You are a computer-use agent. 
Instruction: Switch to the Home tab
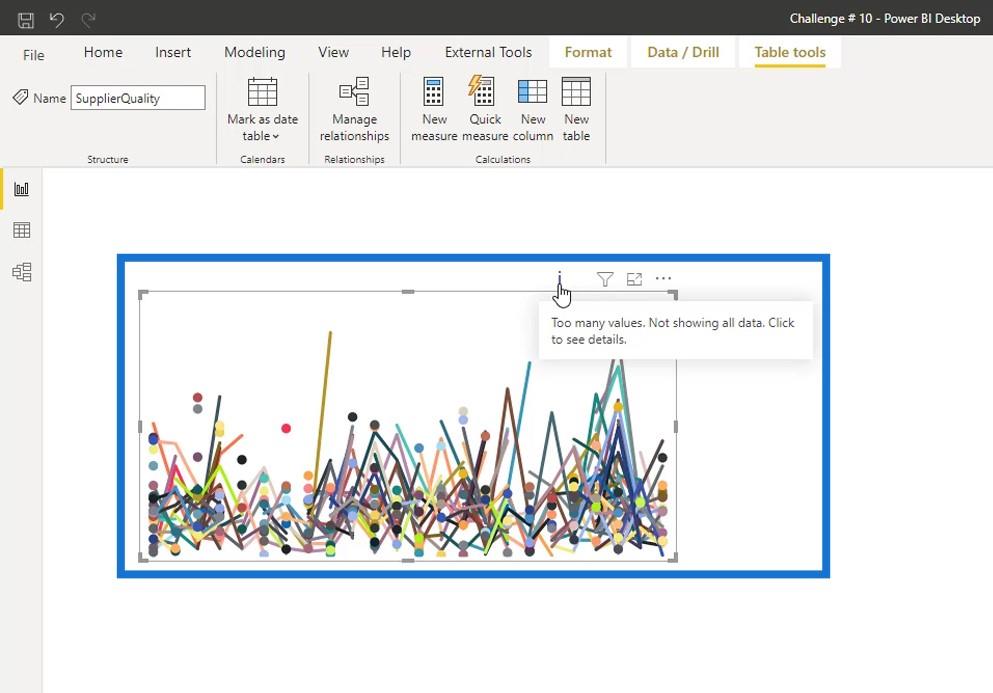[103, 53]
